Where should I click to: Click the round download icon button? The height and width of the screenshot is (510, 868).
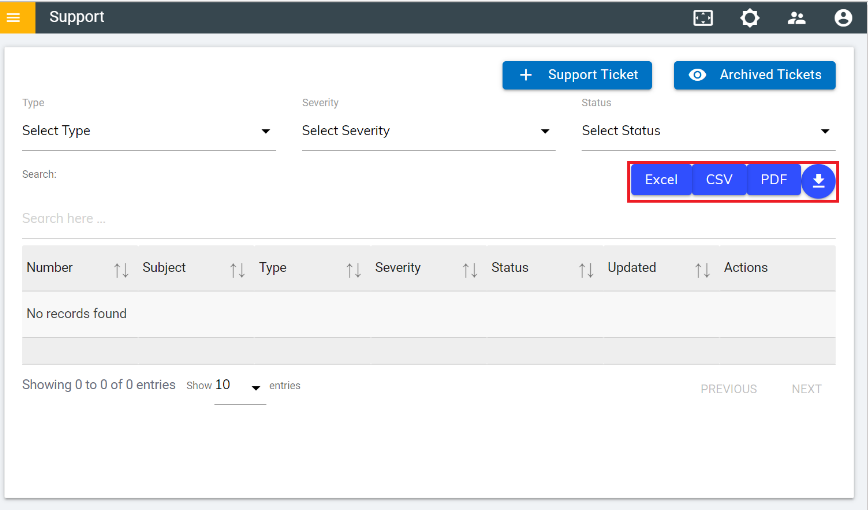coord(818,180)
